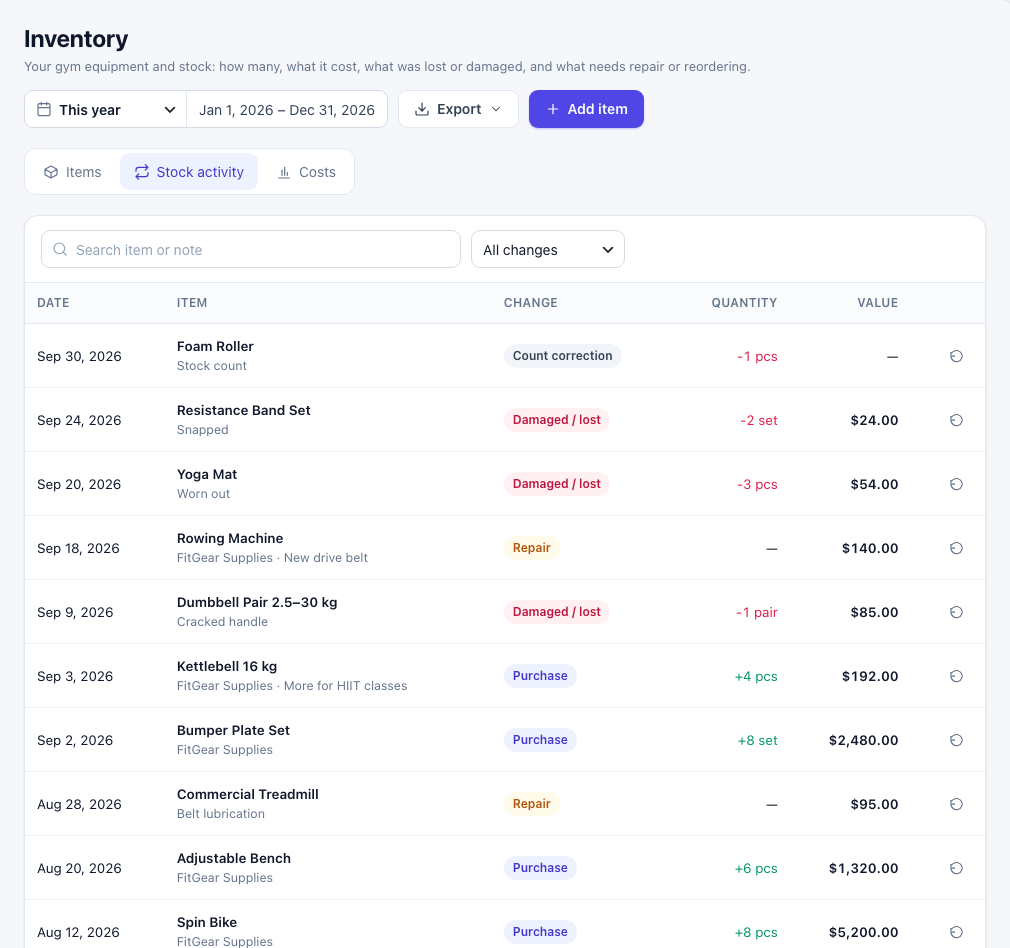Click the Spin Bike item name
The image size is (1010, 948).
[207, 922]
